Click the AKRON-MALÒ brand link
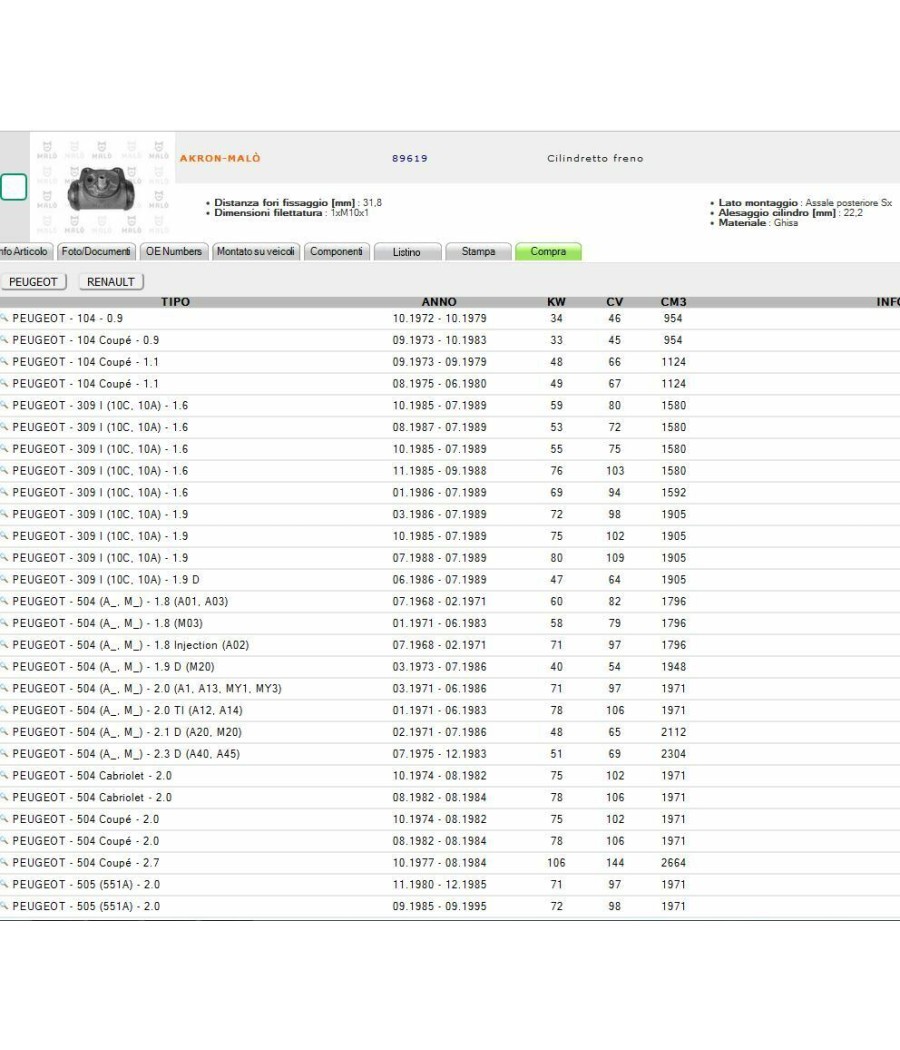This screenshot has width=900, height=1050. [x=220, y=159]
